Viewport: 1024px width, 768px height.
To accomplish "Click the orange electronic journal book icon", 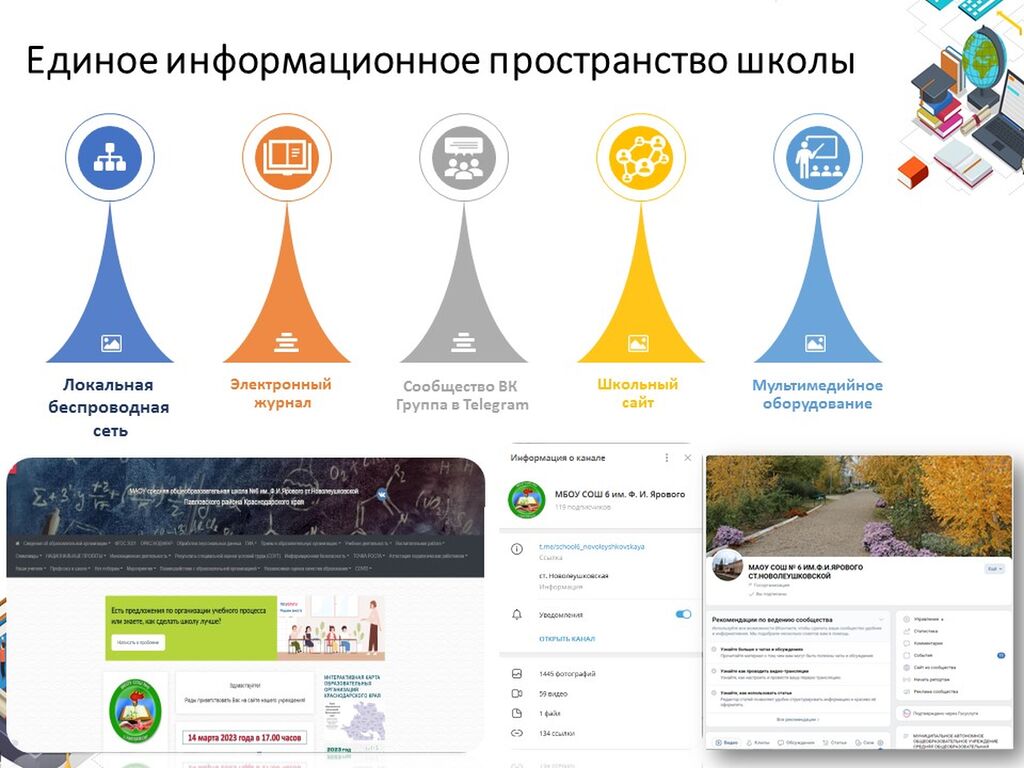I will 286,158.
